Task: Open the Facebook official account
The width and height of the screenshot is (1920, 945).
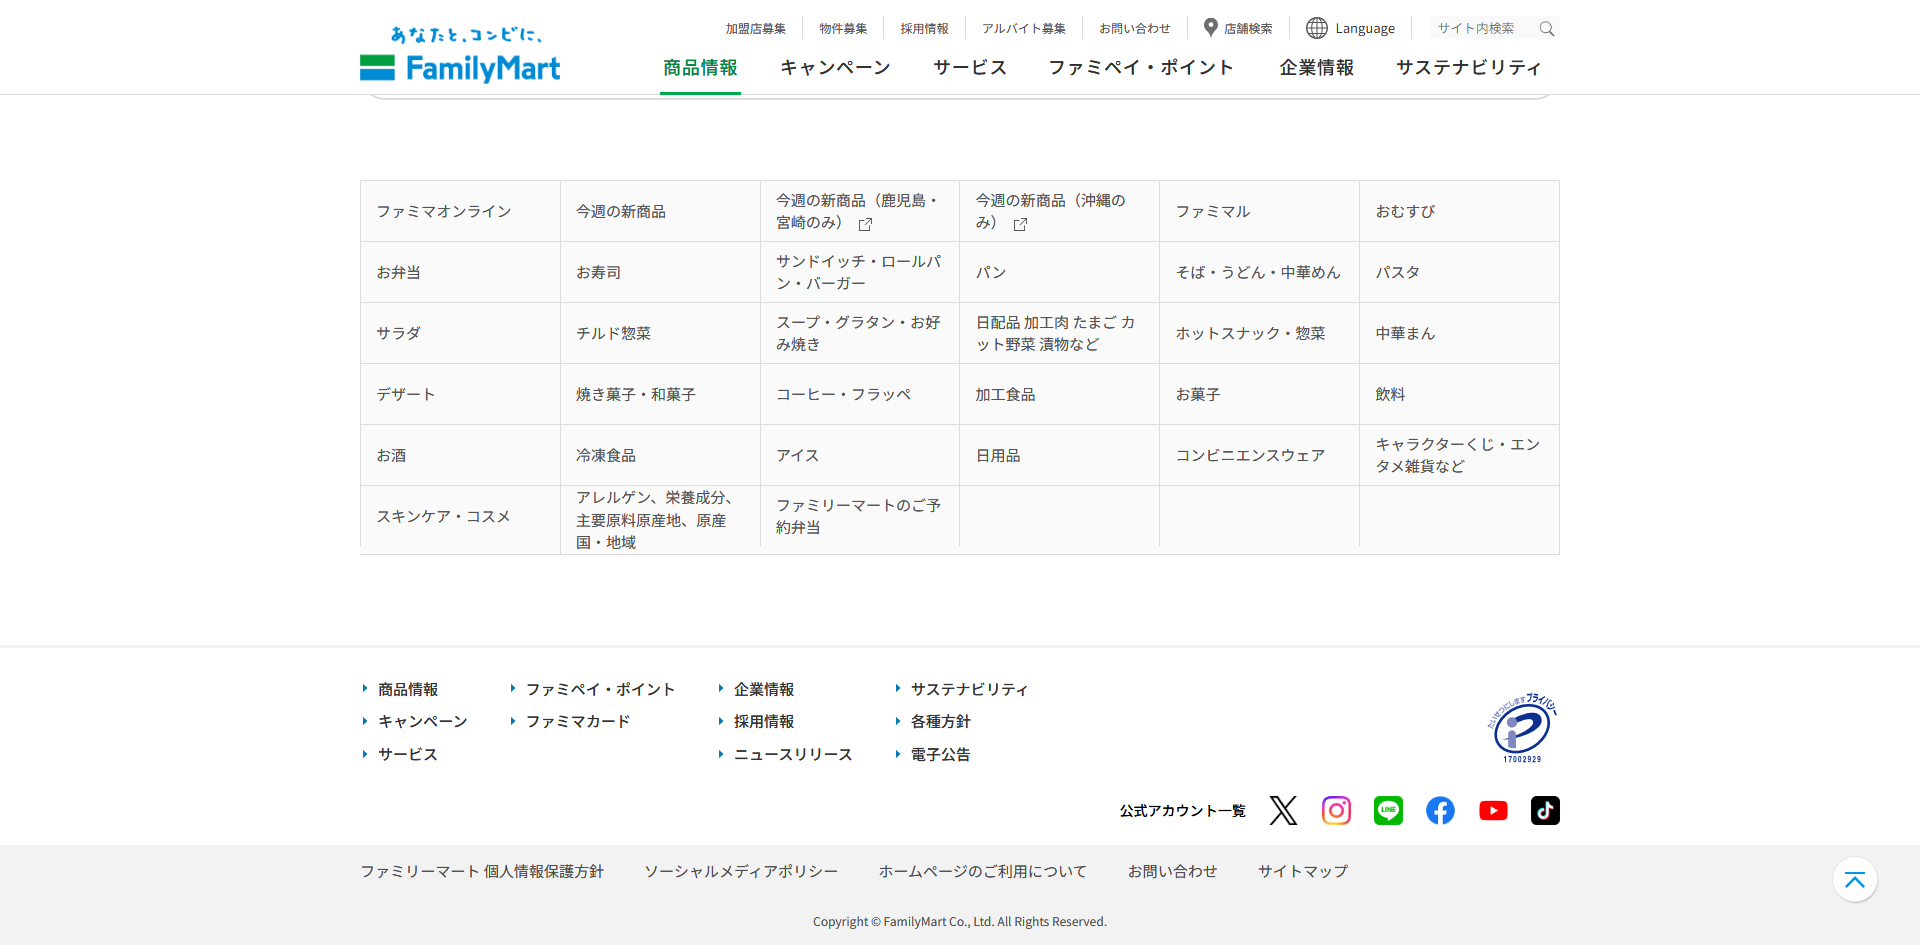Action: pos(1440,810)
